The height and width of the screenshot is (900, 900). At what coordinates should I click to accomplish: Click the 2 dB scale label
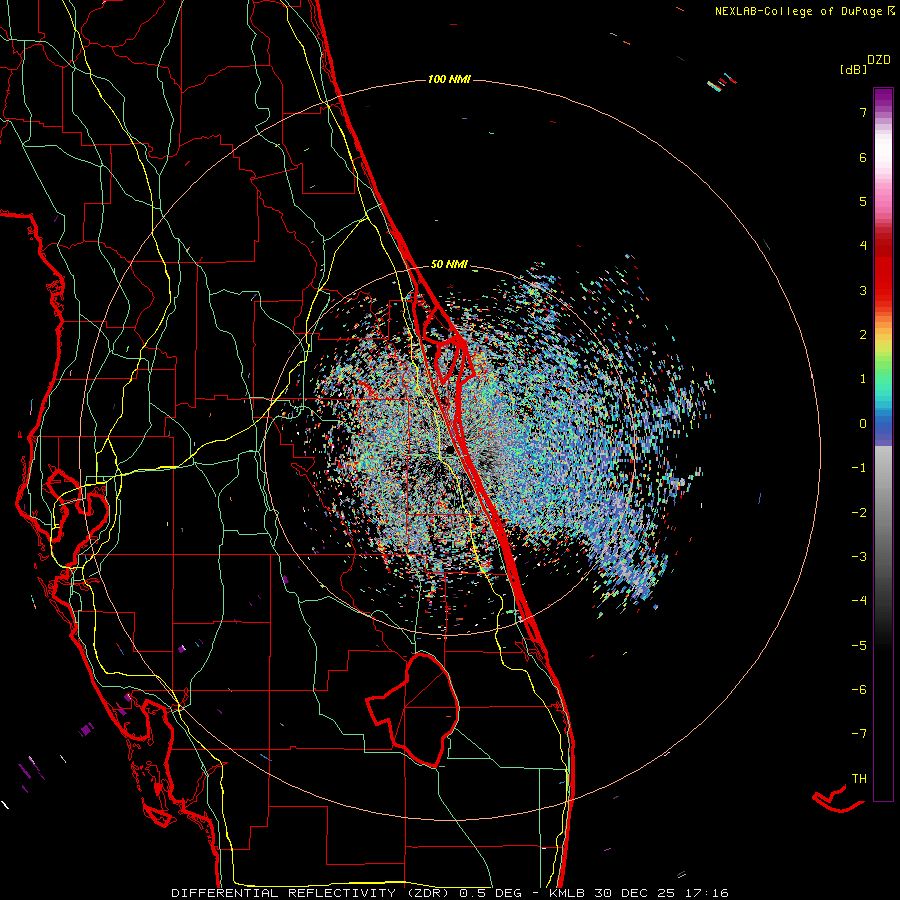(863, 335)
